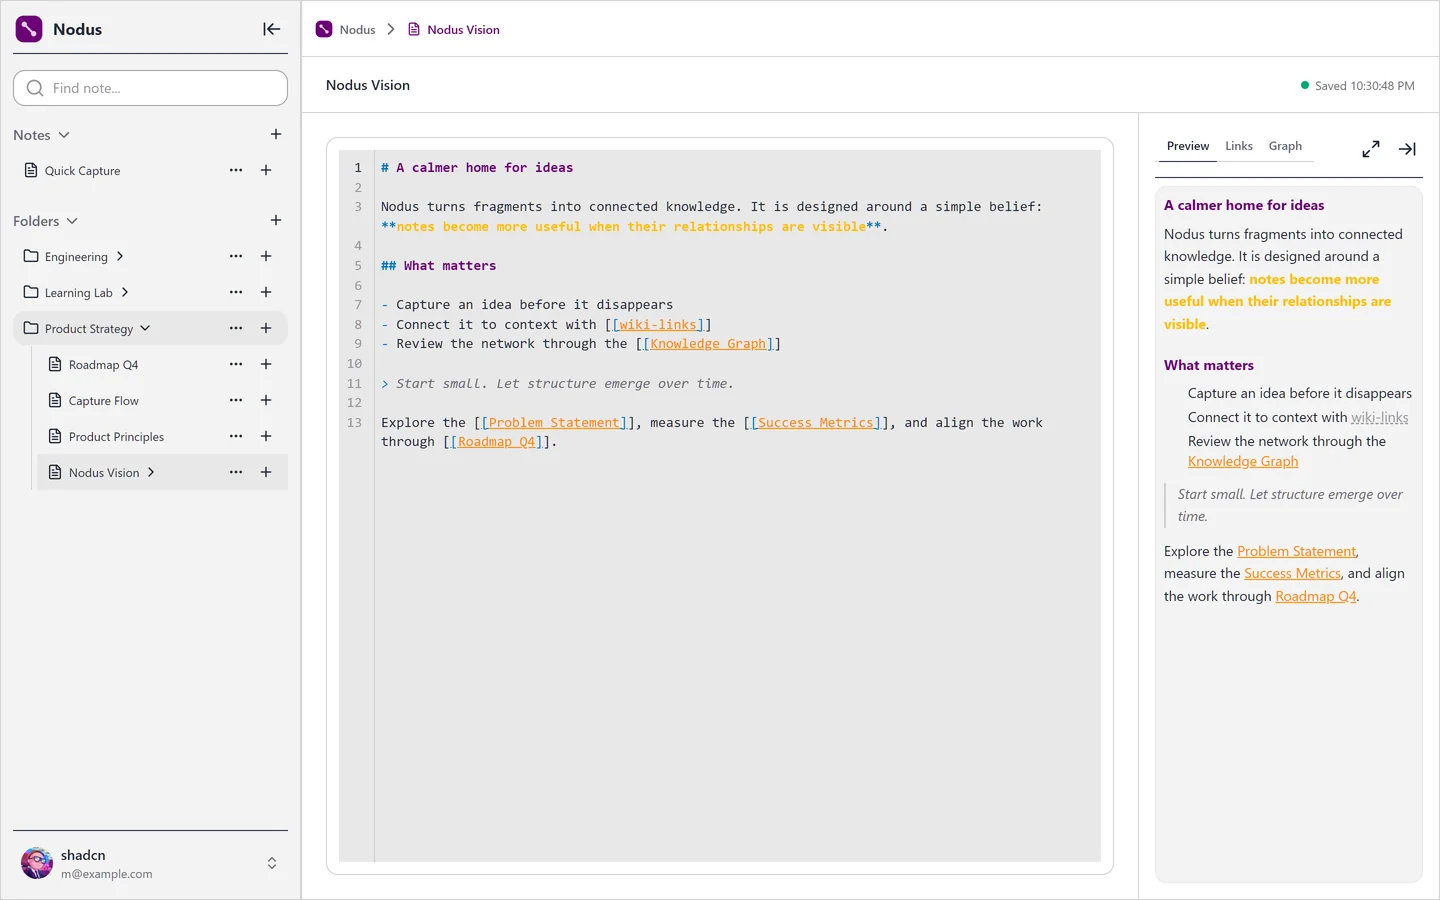Open Learning Lab more options menu
1440x900 pixels.
[236, 292]
